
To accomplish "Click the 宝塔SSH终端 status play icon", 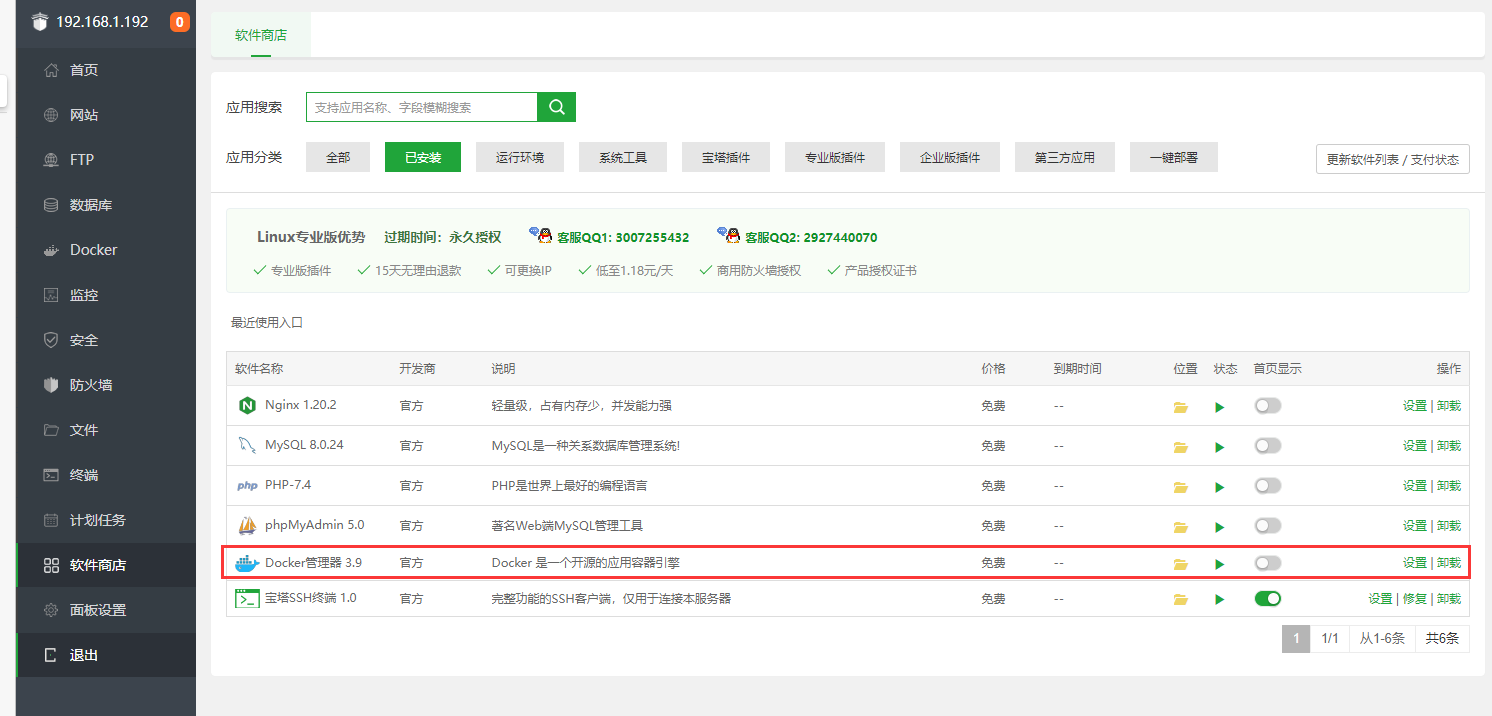I will coord(1219,599).
